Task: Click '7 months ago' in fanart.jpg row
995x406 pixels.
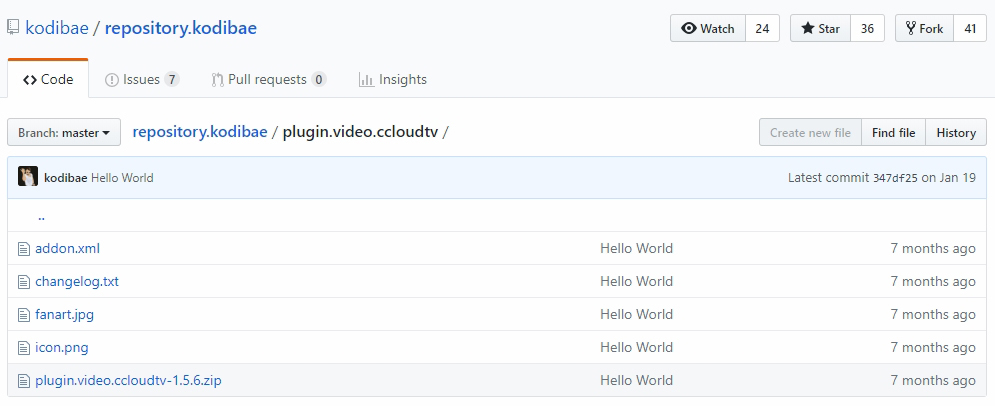Action: click(933, 314)
